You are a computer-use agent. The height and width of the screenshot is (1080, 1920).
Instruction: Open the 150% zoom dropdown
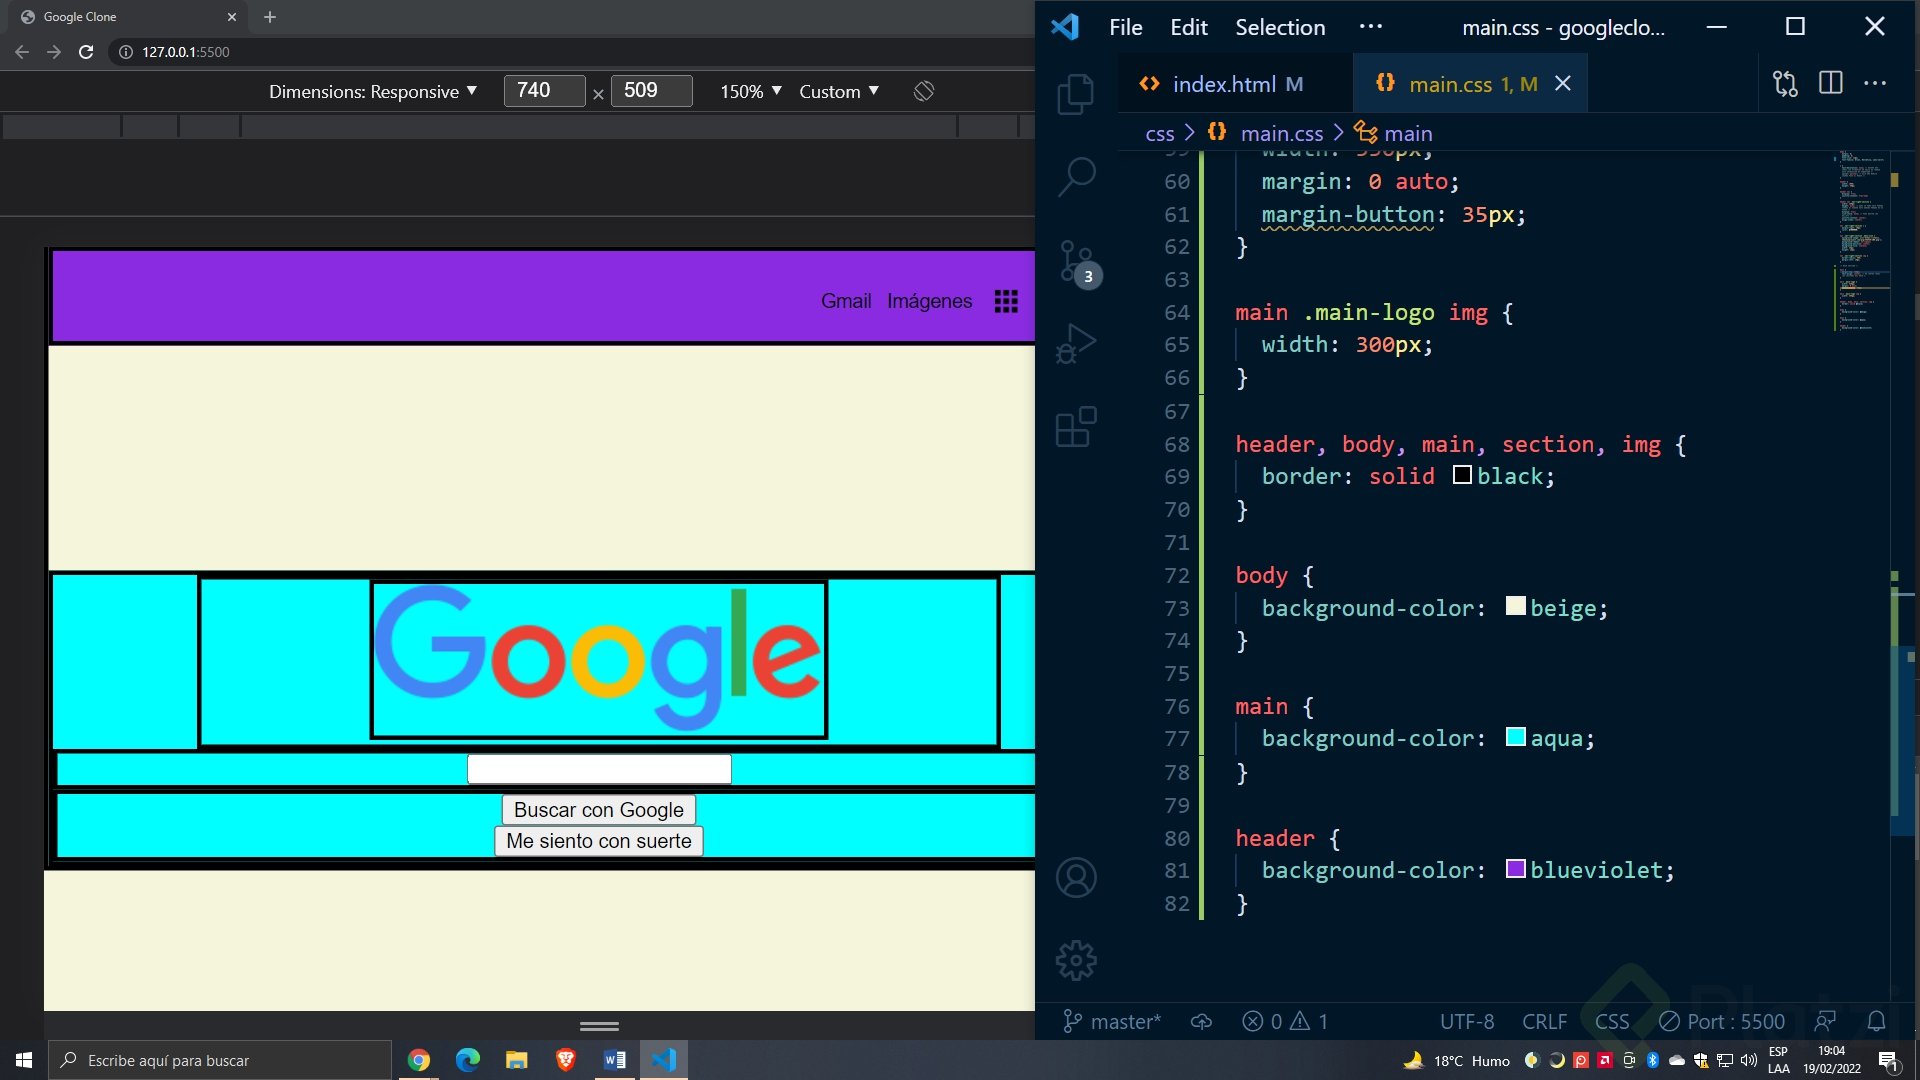click(x=750, y=91)
